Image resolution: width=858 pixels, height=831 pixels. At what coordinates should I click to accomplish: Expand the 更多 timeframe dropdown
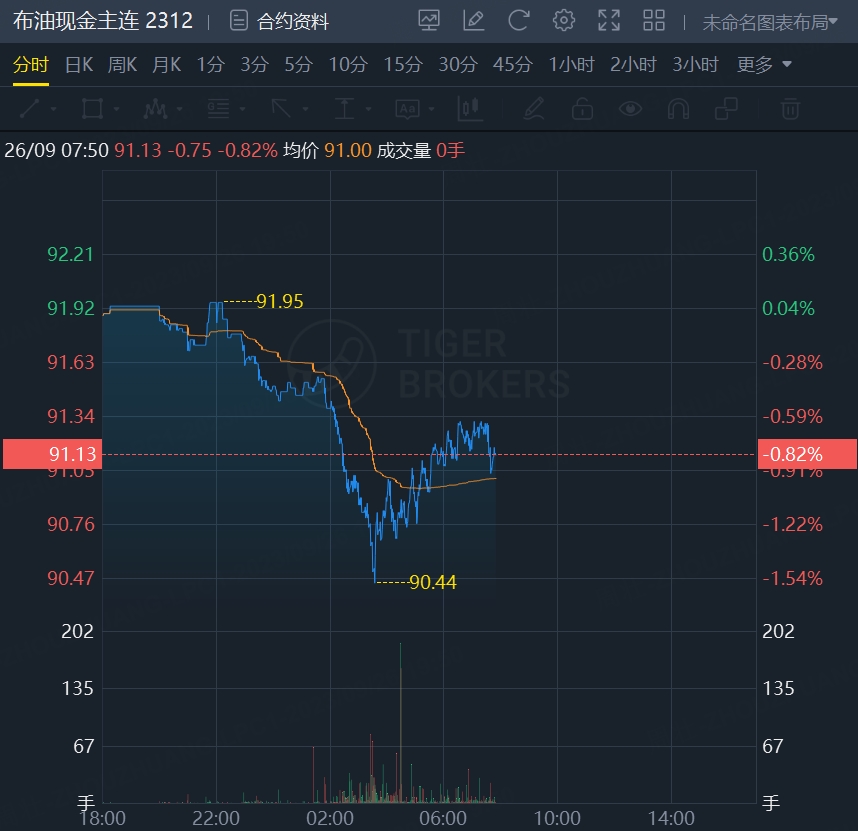pyautogui.click(x=764, y=65)
